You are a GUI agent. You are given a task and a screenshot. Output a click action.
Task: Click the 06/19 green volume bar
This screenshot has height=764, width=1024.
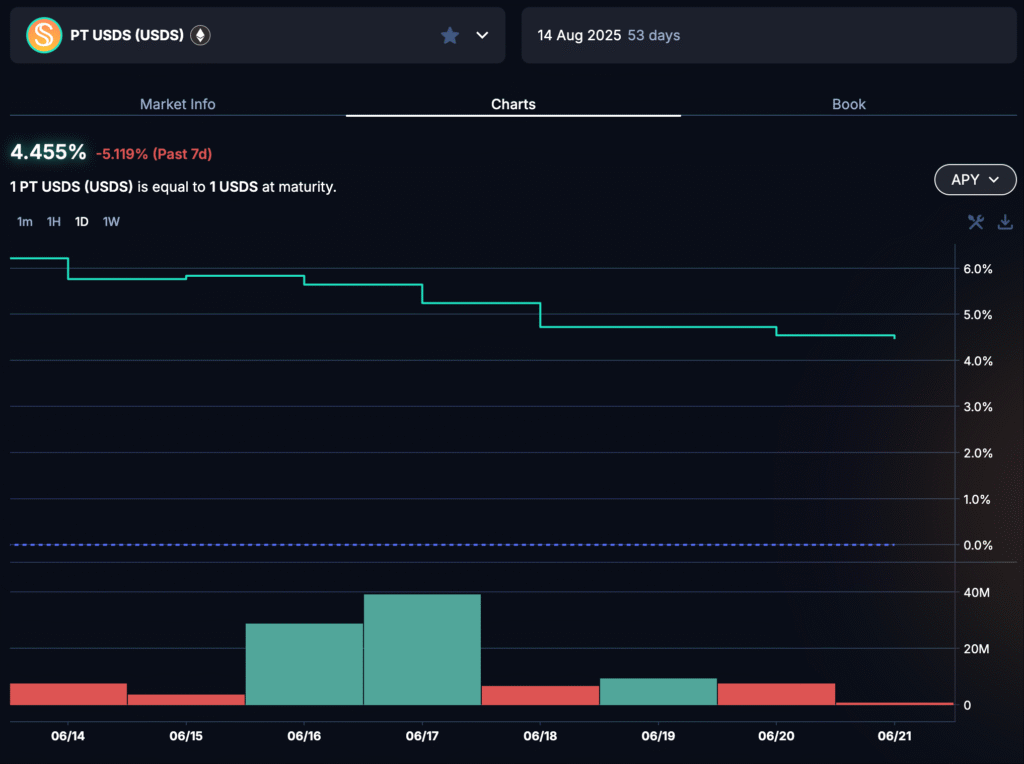pyautogui.click(x=658, y=692)
